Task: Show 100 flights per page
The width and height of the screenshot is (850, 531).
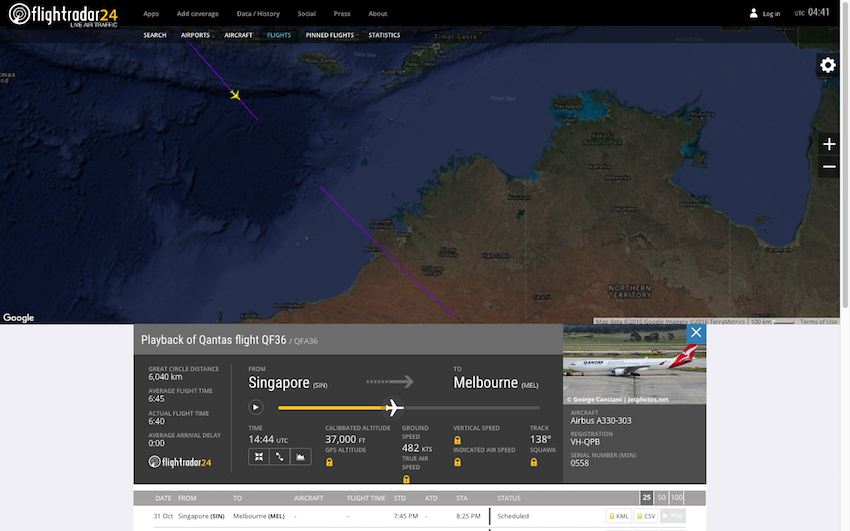Action: click(x=677, y=497)
